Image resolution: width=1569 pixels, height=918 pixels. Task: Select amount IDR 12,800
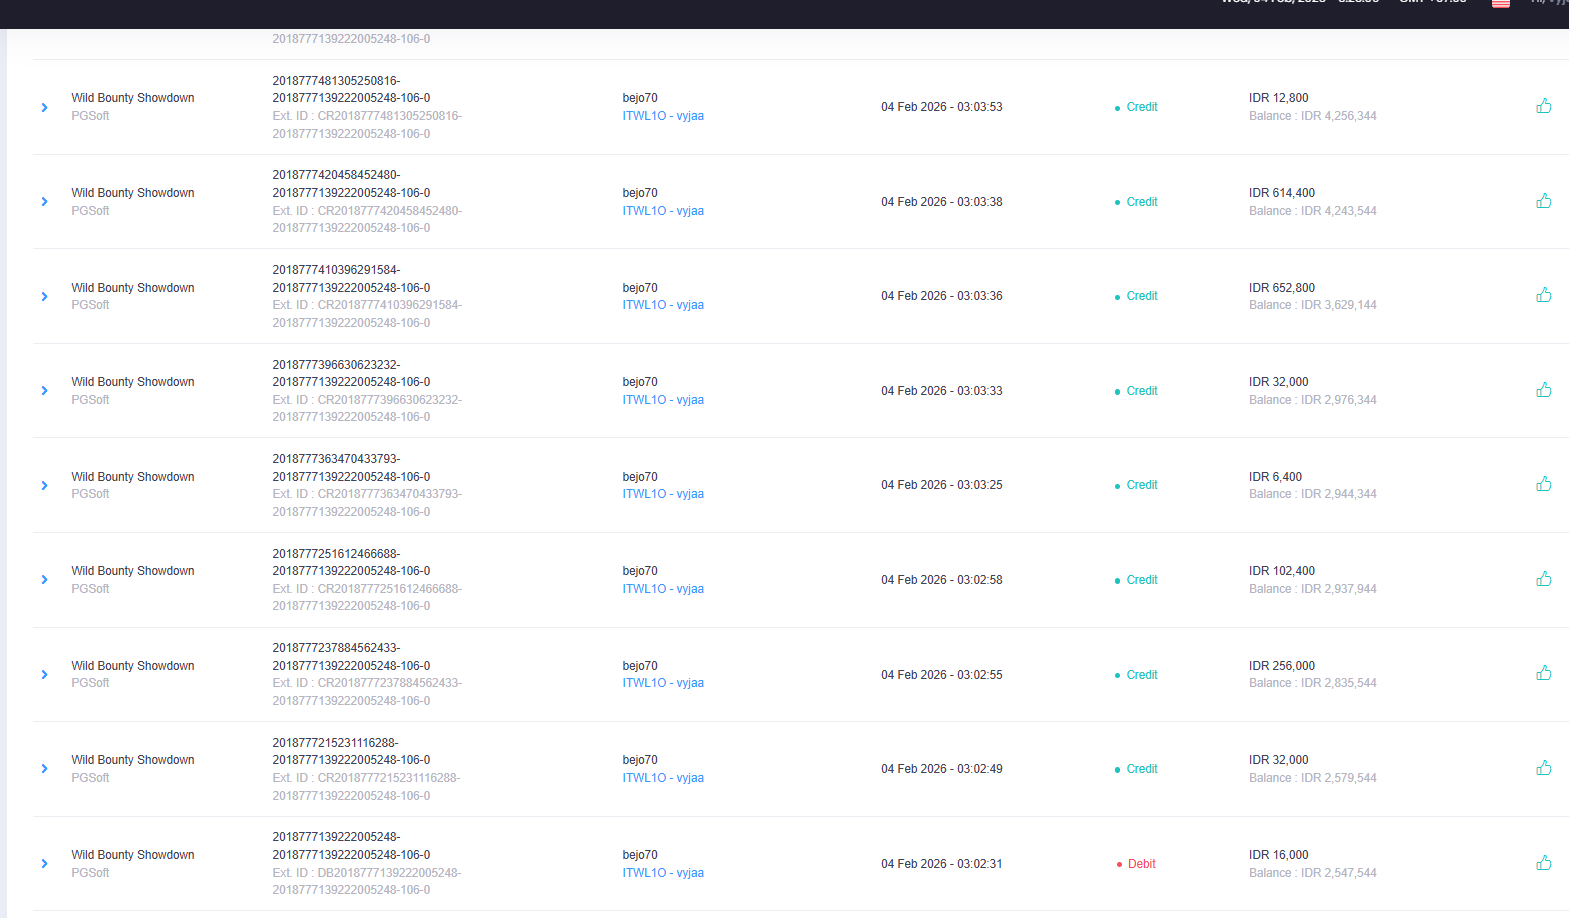1278,98
